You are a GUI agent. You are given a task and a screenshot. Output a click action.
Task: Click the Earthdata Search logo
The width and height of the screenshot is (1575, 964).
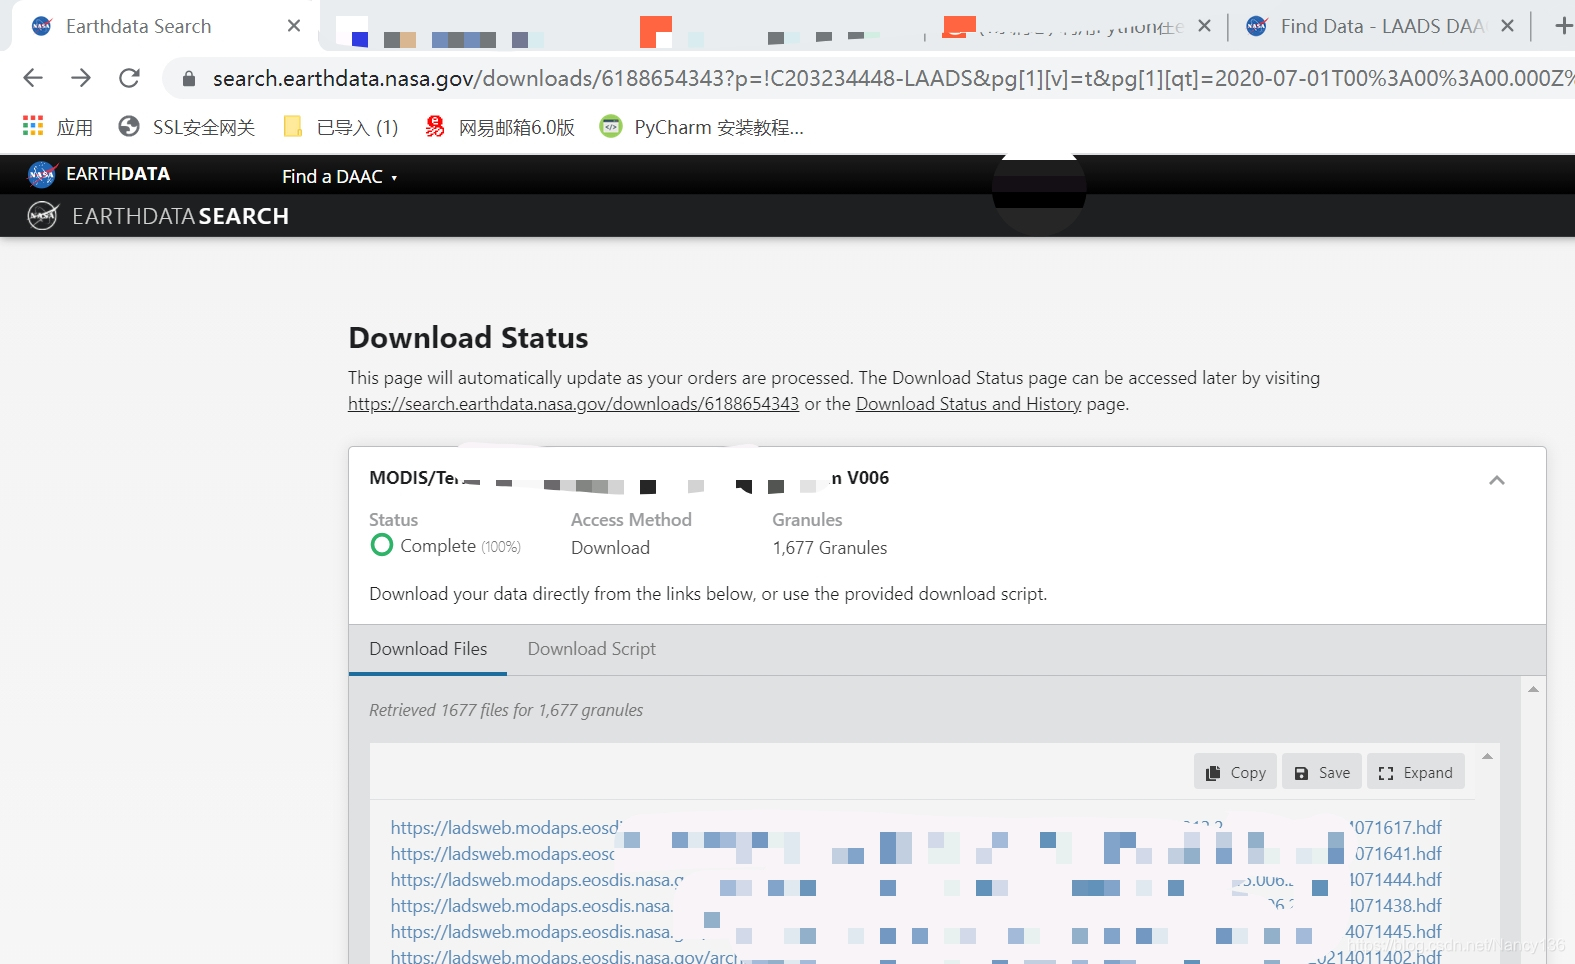pyautogui.click(x=158, y=216)
